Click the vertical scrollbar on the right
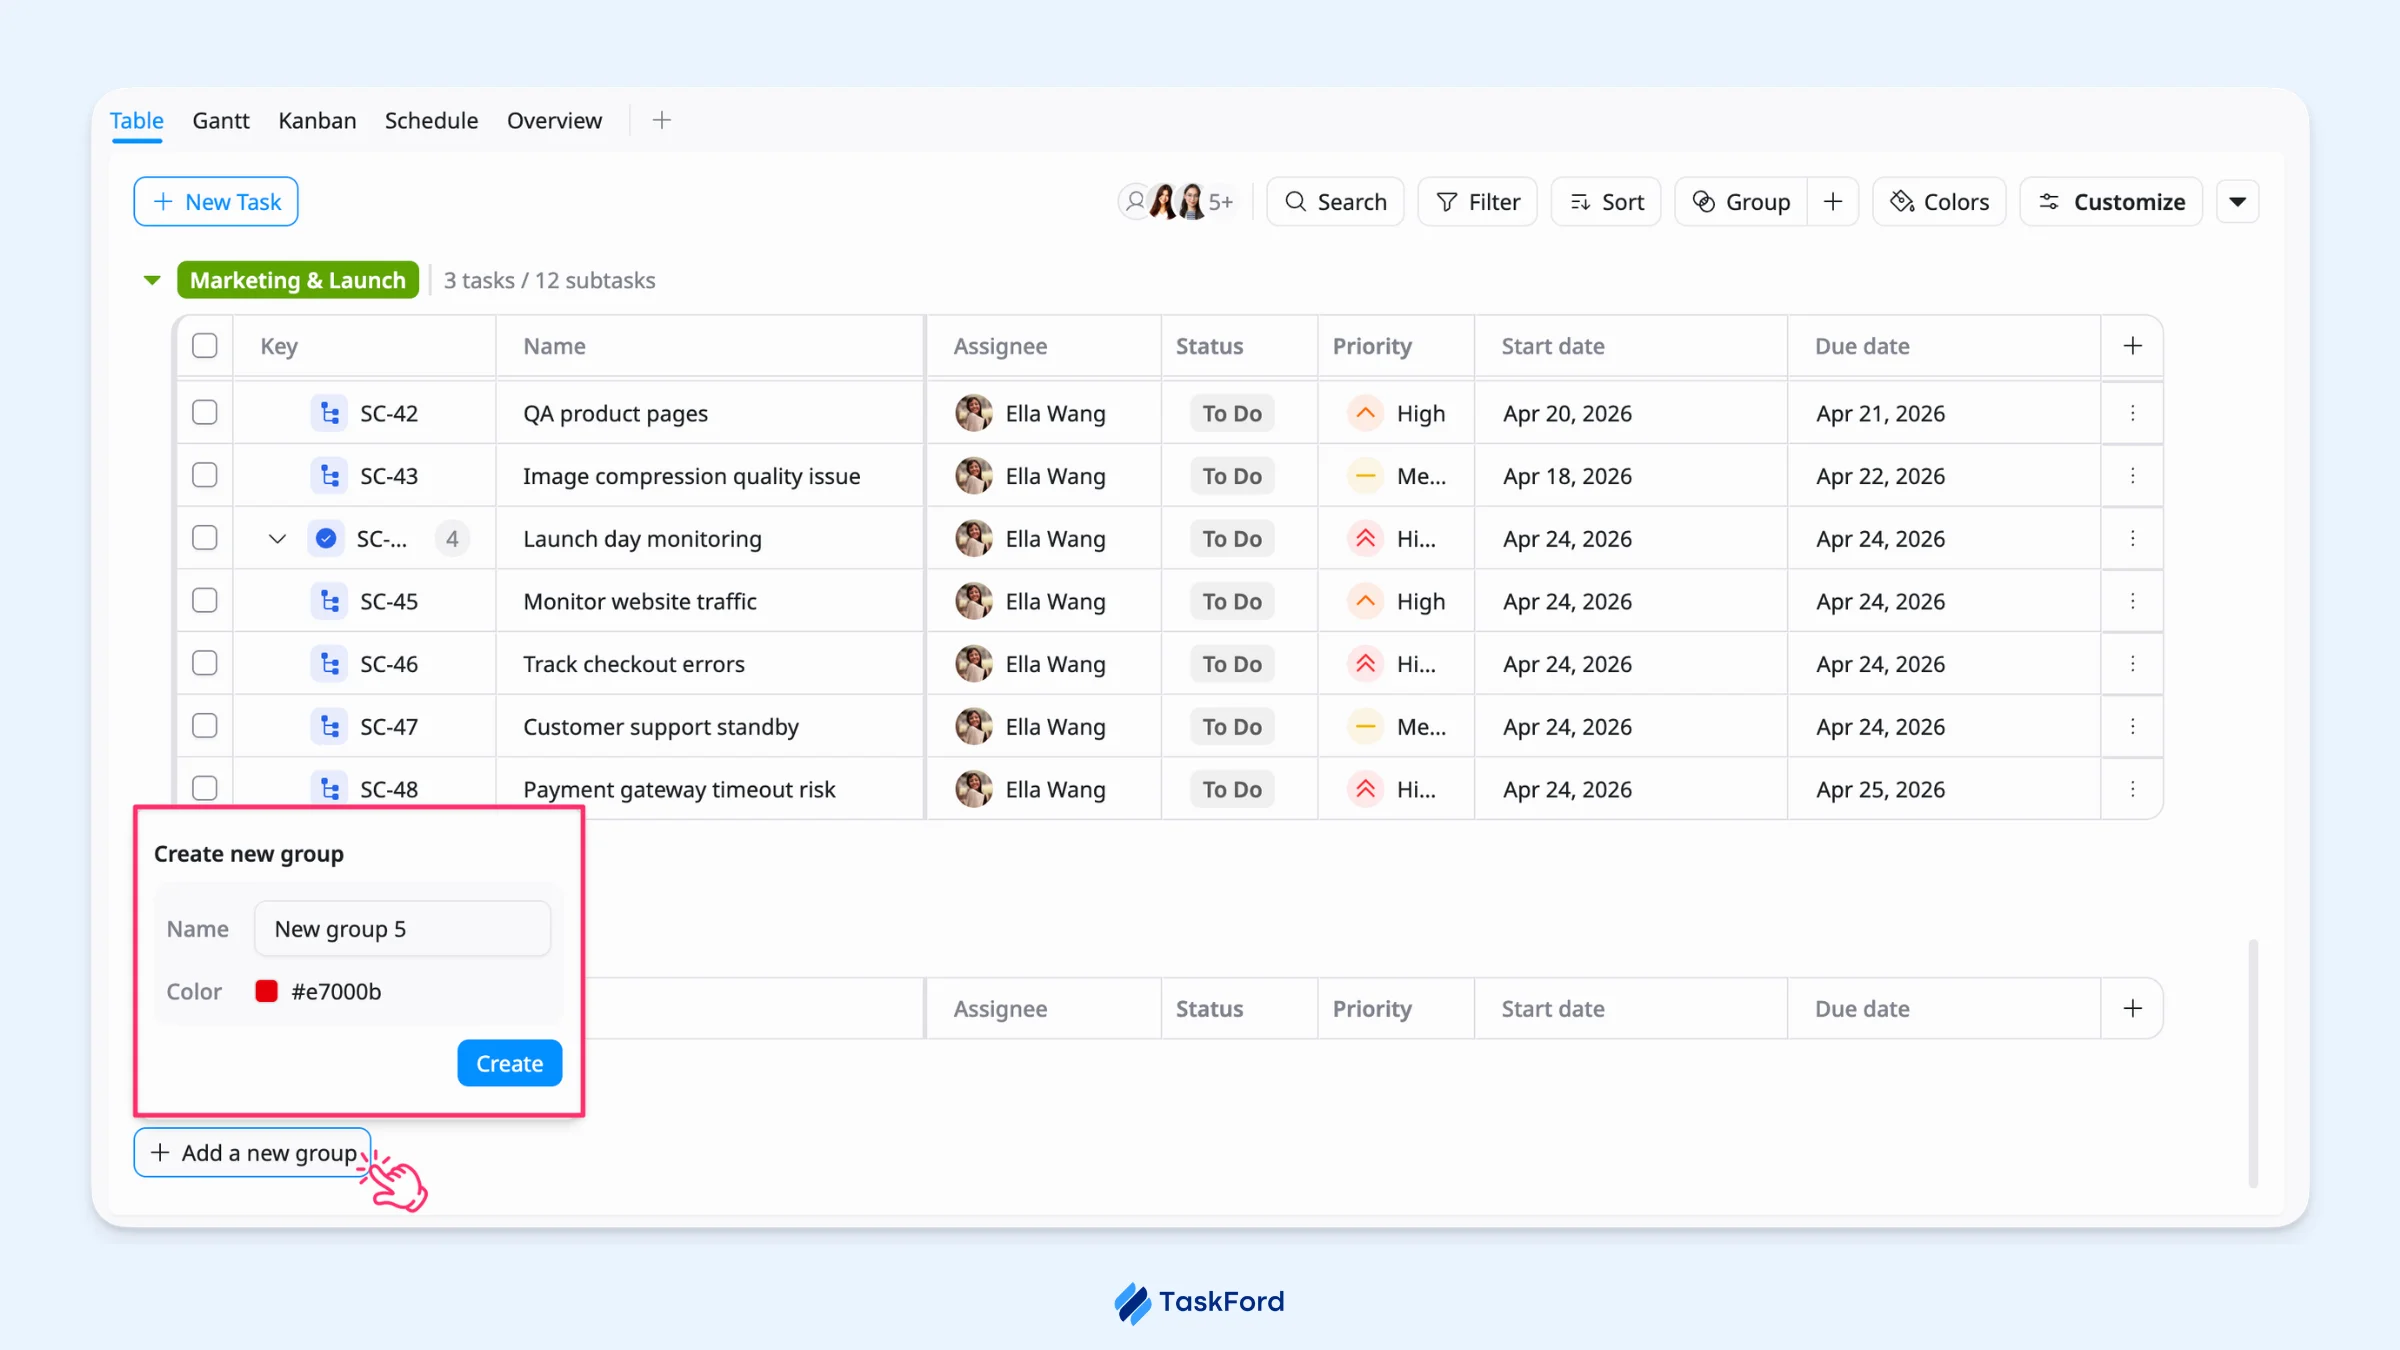This screenshot has width=2400, height=1350. tap(2253, 1063)
